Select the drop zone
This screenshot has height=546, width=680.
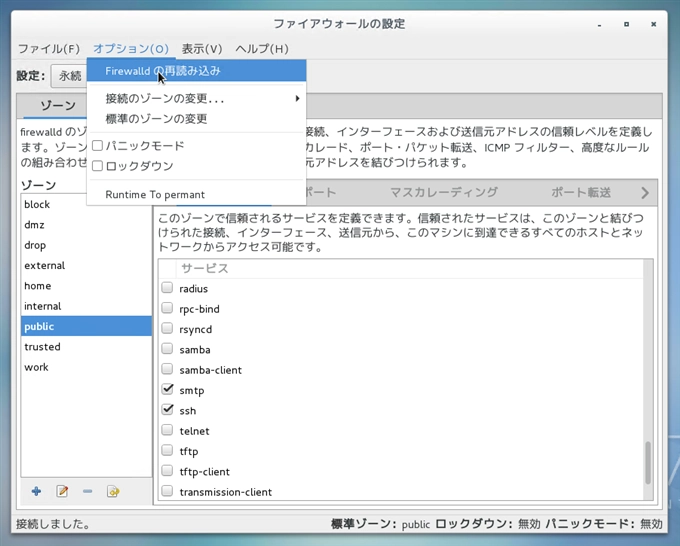pos(86,245)
